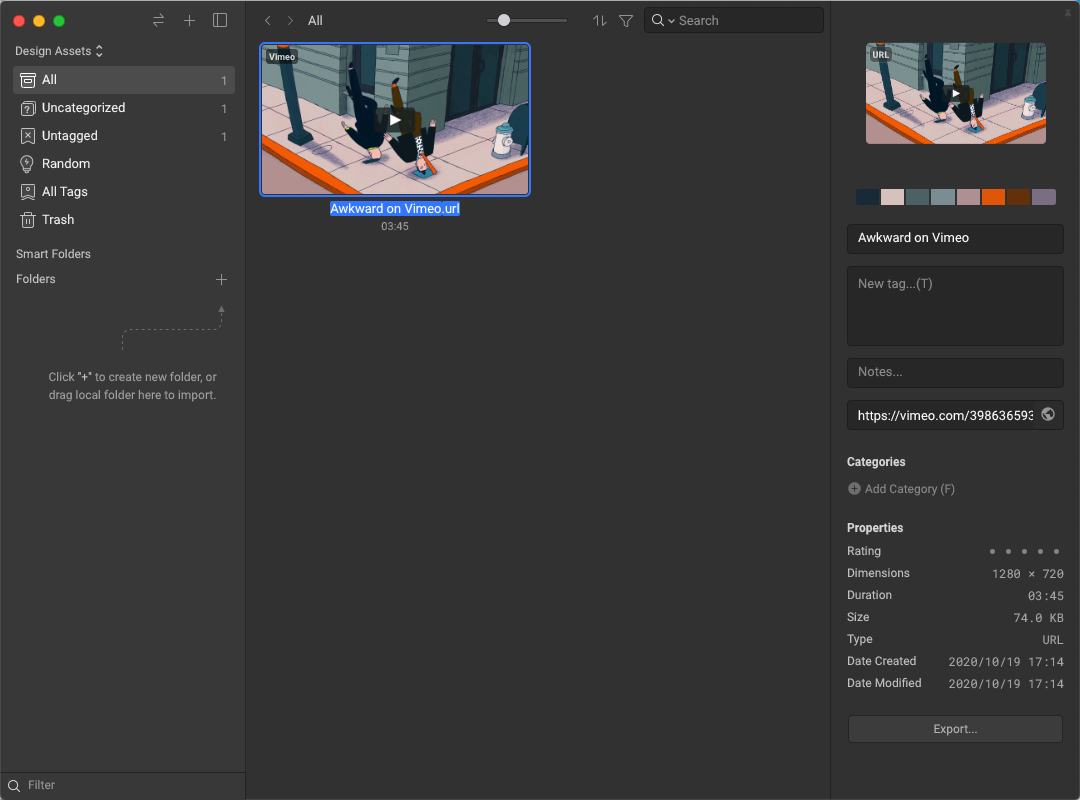Screen dimensions: 1080x800
Task: Click the yellow minimize window button
Action: click(39, 21)
